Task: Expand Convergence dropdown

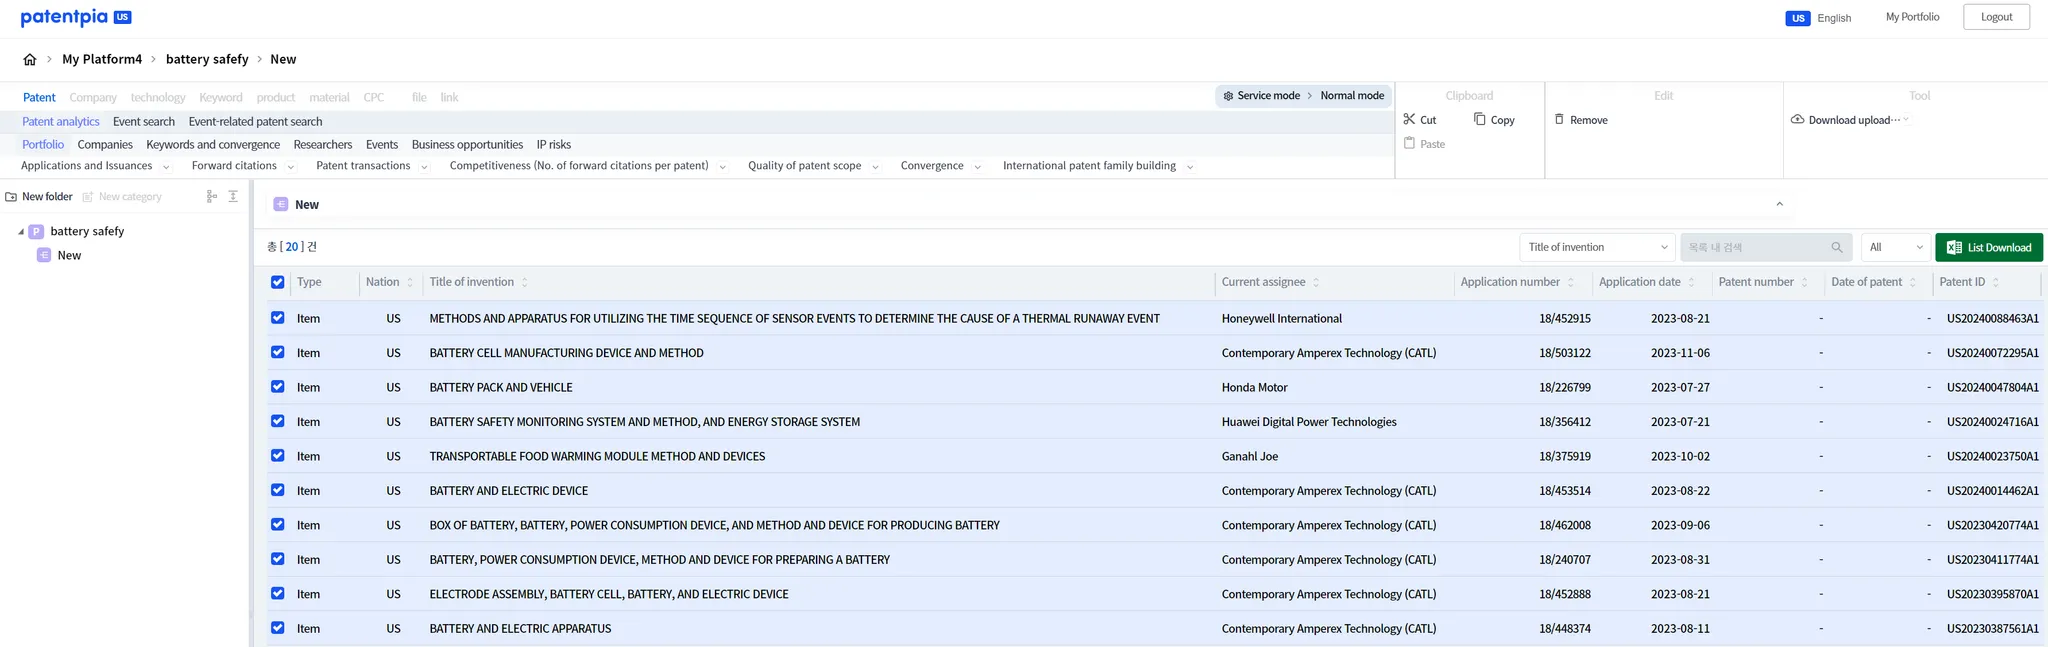Action: (x=977, y=167)
